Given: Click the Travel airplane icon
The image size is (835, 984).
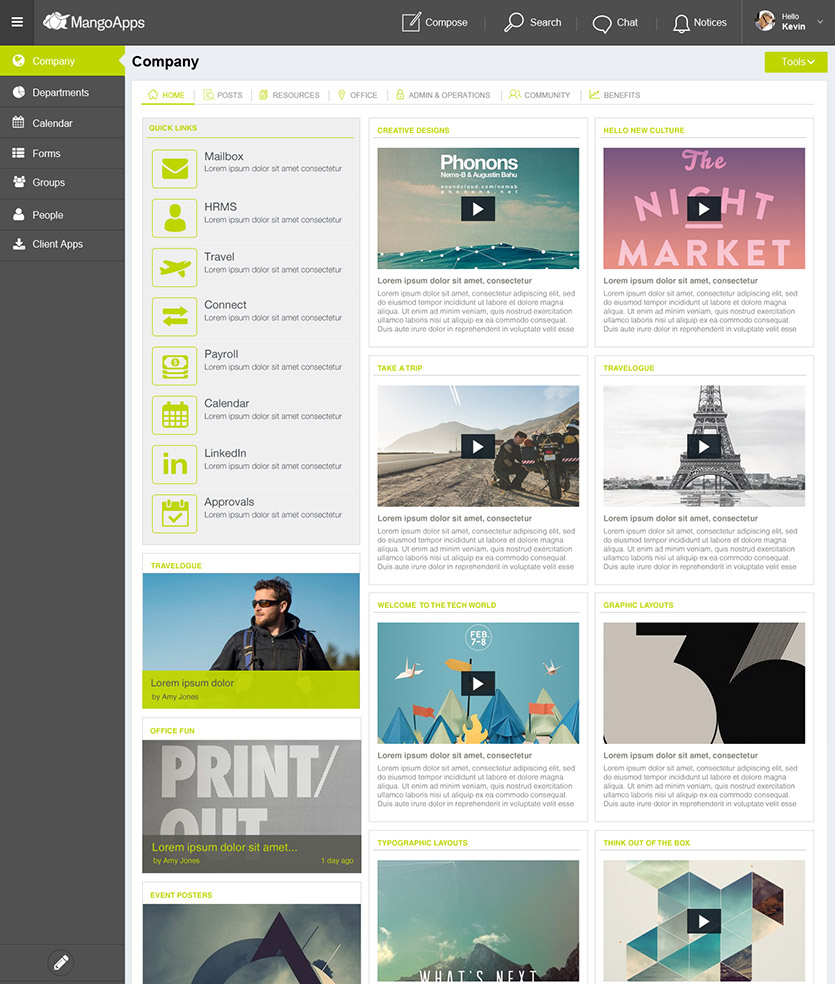Looking at the screenshot, I should click(x=175, y=267).
